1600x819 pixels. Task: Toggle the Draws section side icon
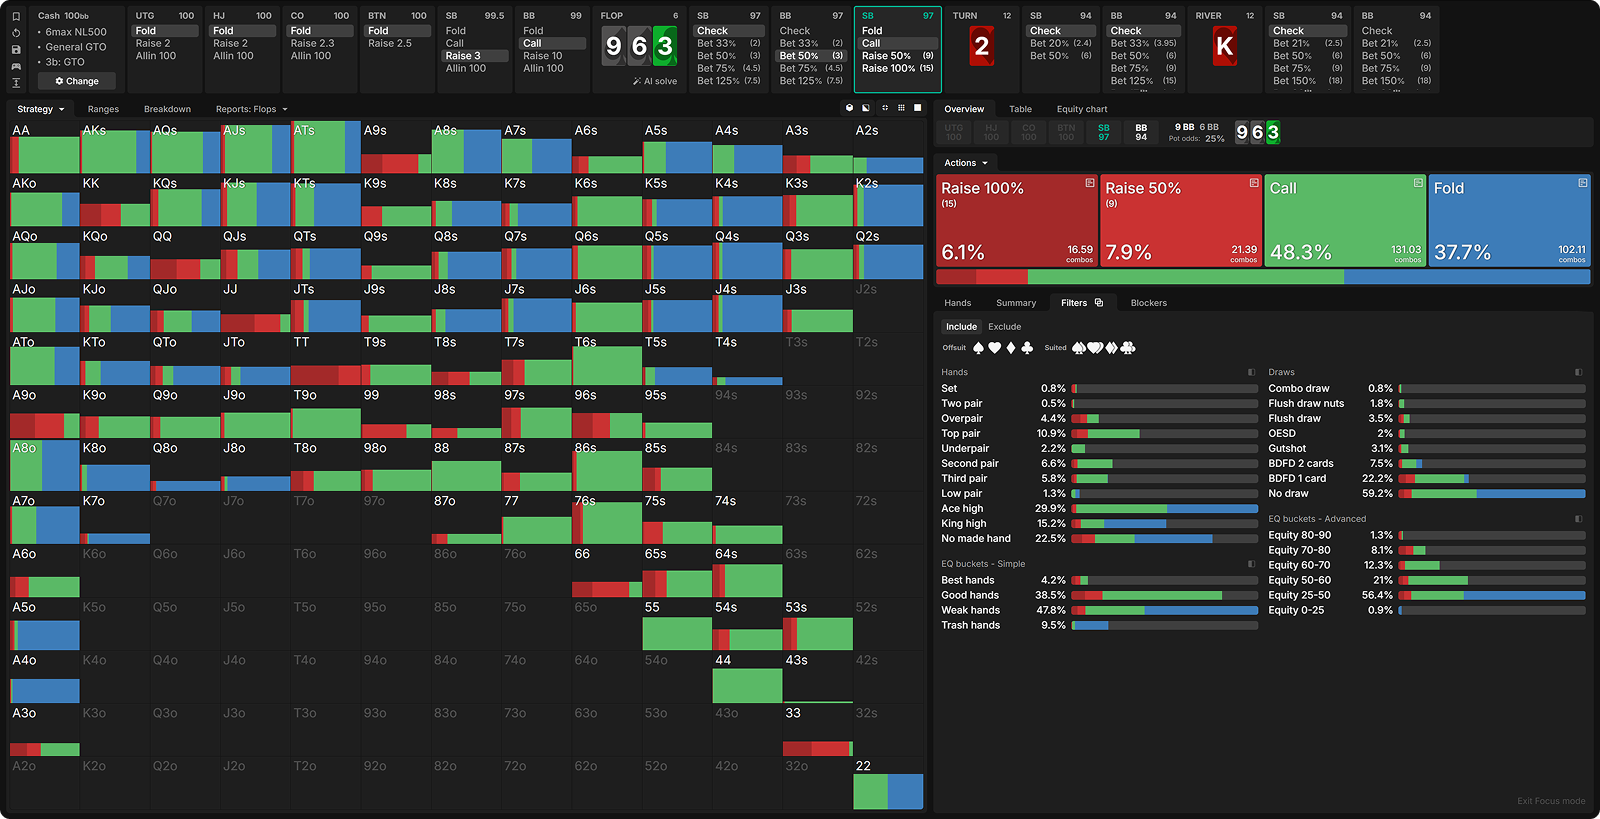pyautogui.click(x=1578, y=372)
